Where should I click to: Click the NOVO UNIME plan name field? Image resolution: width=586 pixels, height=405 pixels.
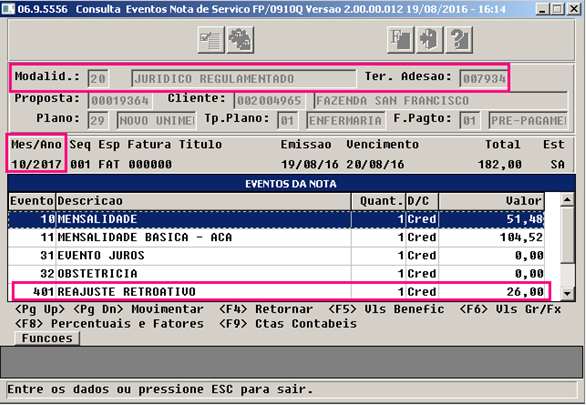[x=156, y=121]
